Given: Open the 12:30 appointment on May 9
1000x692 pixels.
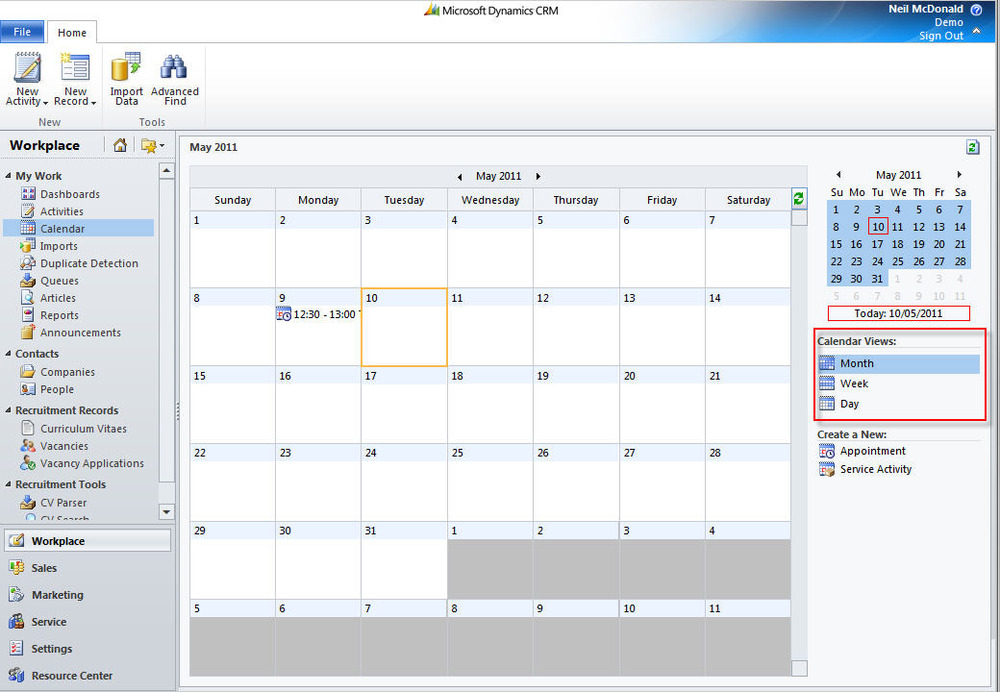Looking at the screenshot, I should pyautogui.click(x=320, y=314).
